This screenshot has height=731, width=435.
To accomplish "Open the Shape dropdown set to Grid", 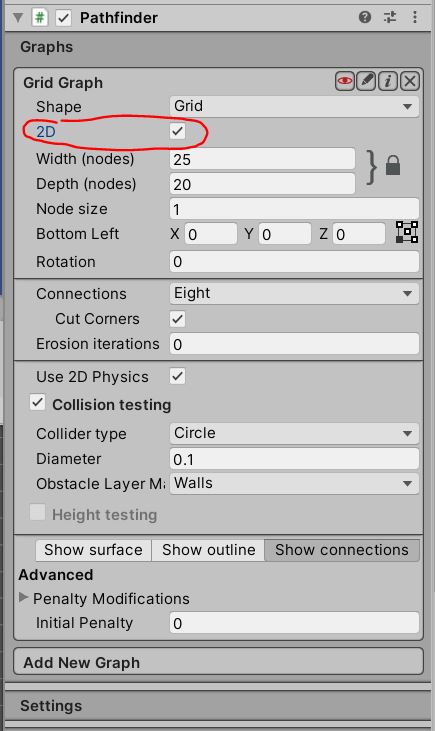I will pyautogui.click(x=294, y=106).
